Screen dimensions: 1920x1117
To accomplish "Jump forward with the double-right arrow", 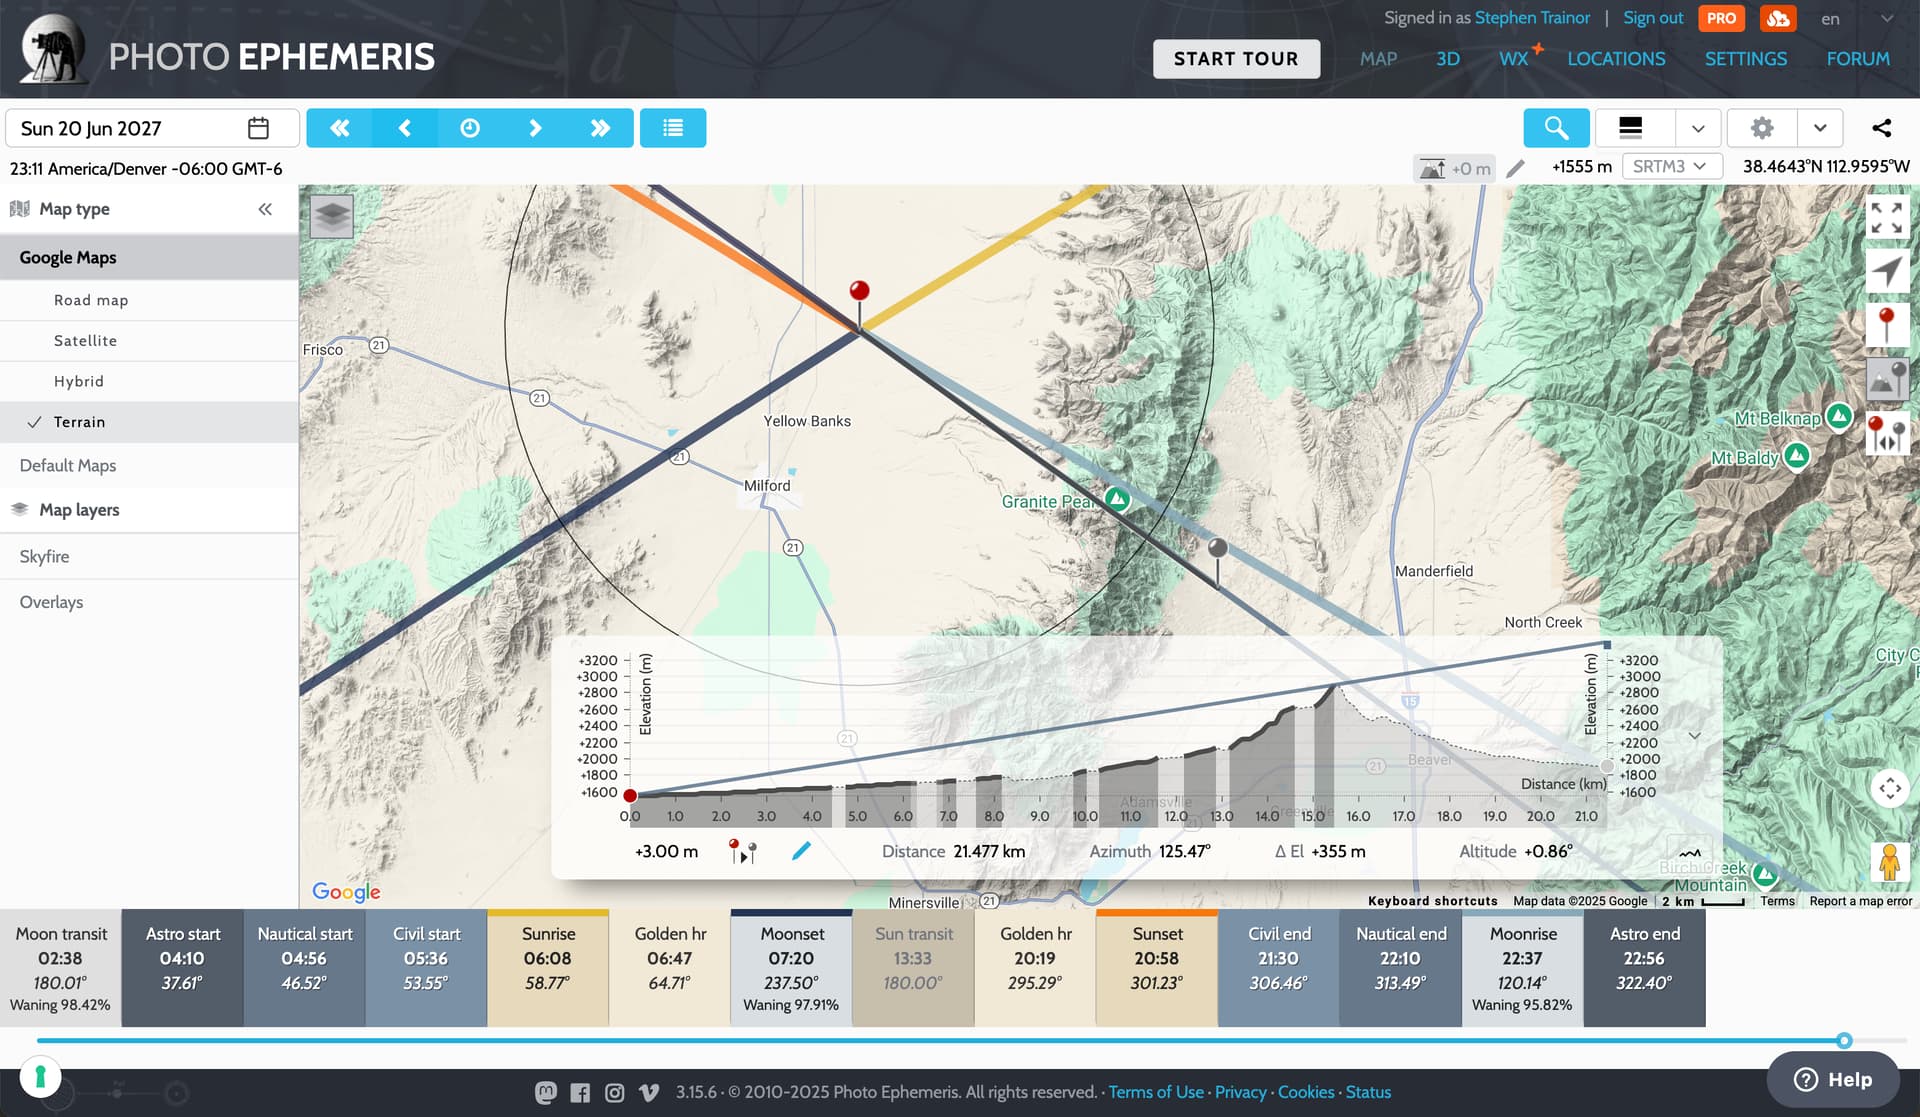I will pos(600,128).
